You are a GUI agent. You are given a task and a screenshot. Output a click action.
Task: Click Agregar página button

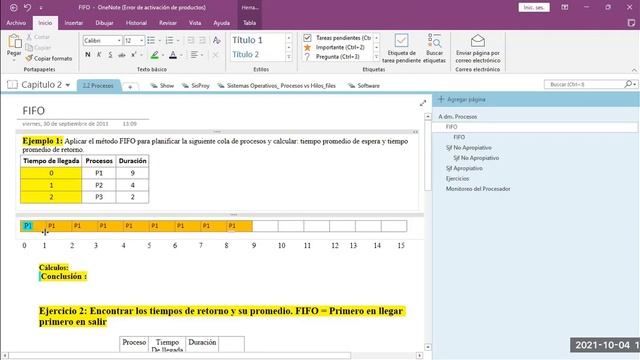pyautogui.click(x=462, y=99)
